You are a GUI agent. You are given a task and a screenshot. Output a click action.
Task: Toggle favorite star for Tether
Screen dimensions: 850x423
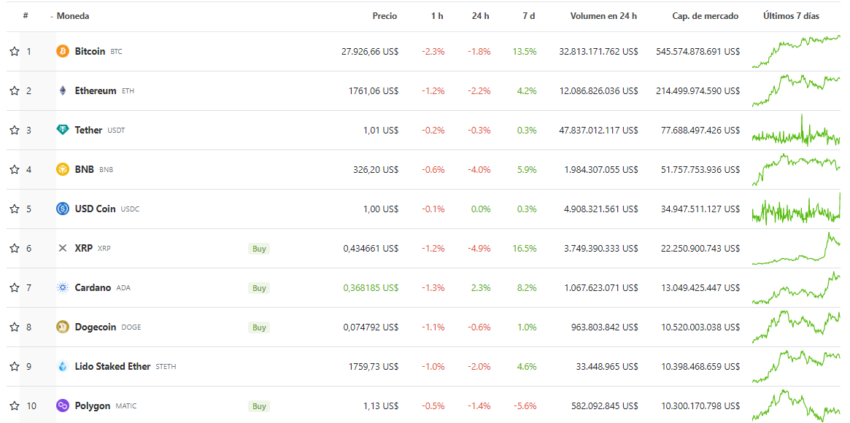pyautogui.click(x=14, y=130)
